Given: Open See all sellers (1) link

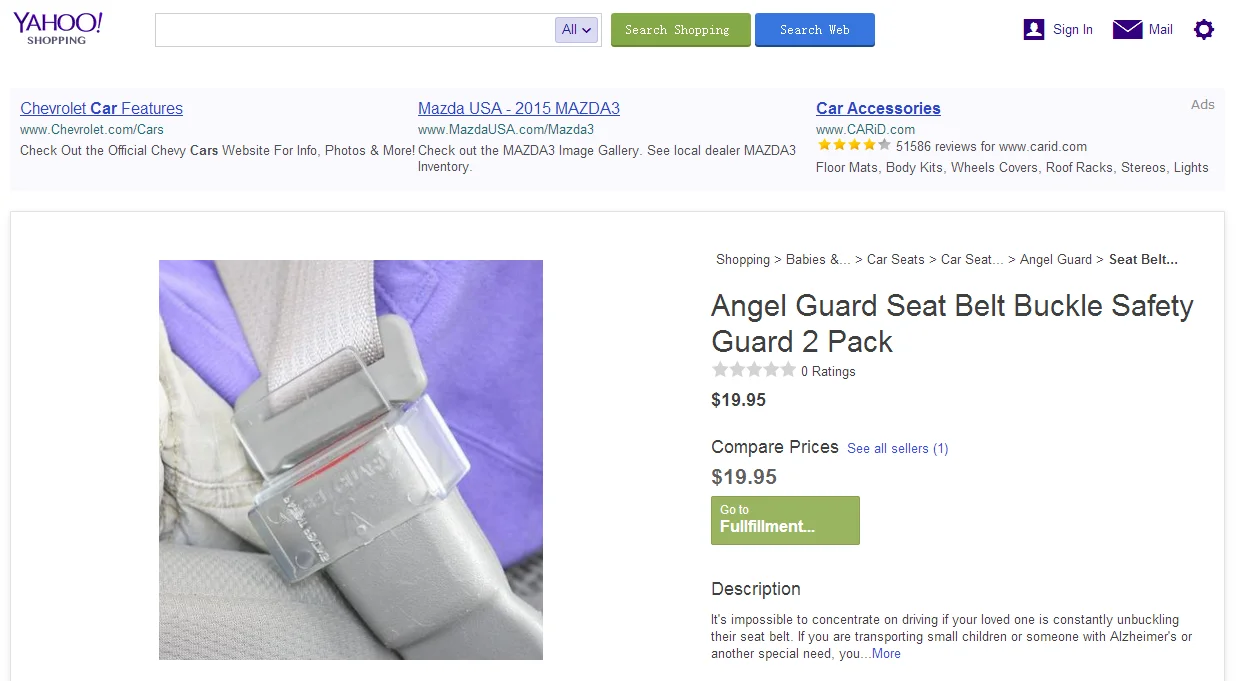Looking at the screenshot, I should 897,449.
